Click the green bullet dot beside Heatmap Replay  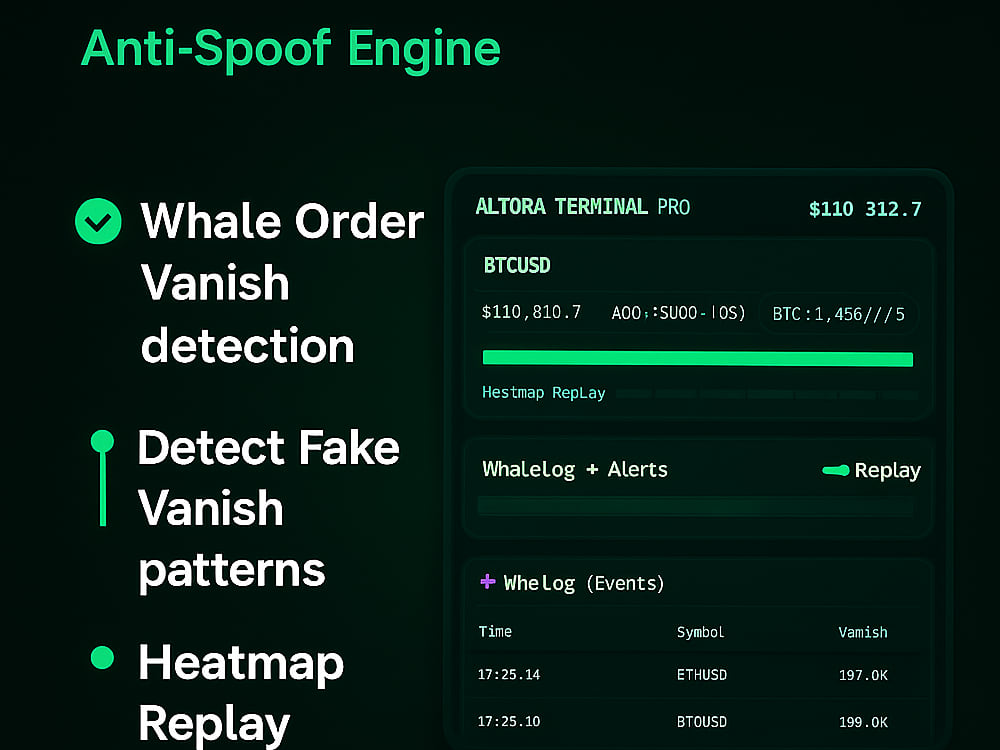(x=102, y=657)
